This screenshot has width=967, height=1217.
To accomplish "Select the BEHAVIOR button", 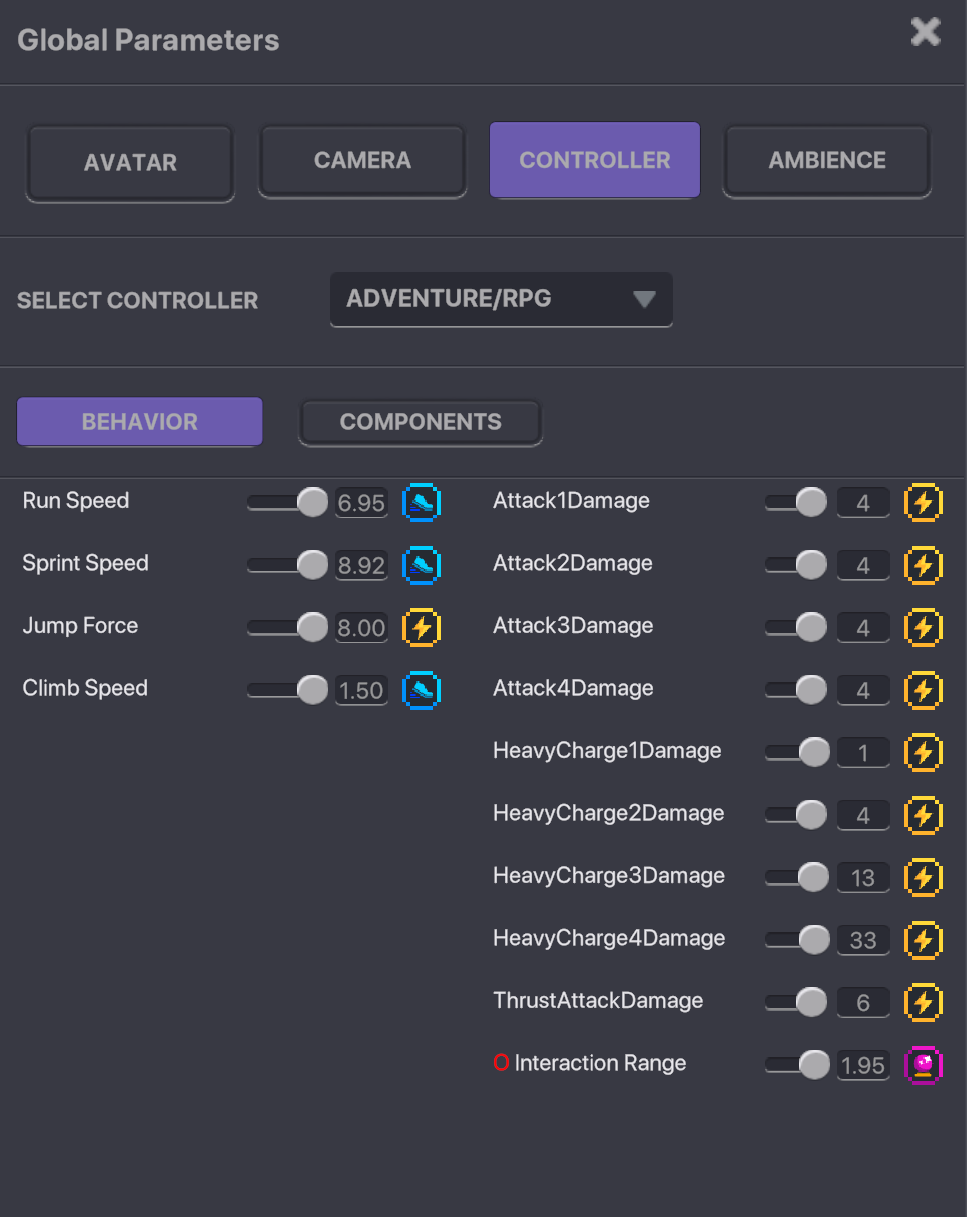I will click(x=140, y=422).
